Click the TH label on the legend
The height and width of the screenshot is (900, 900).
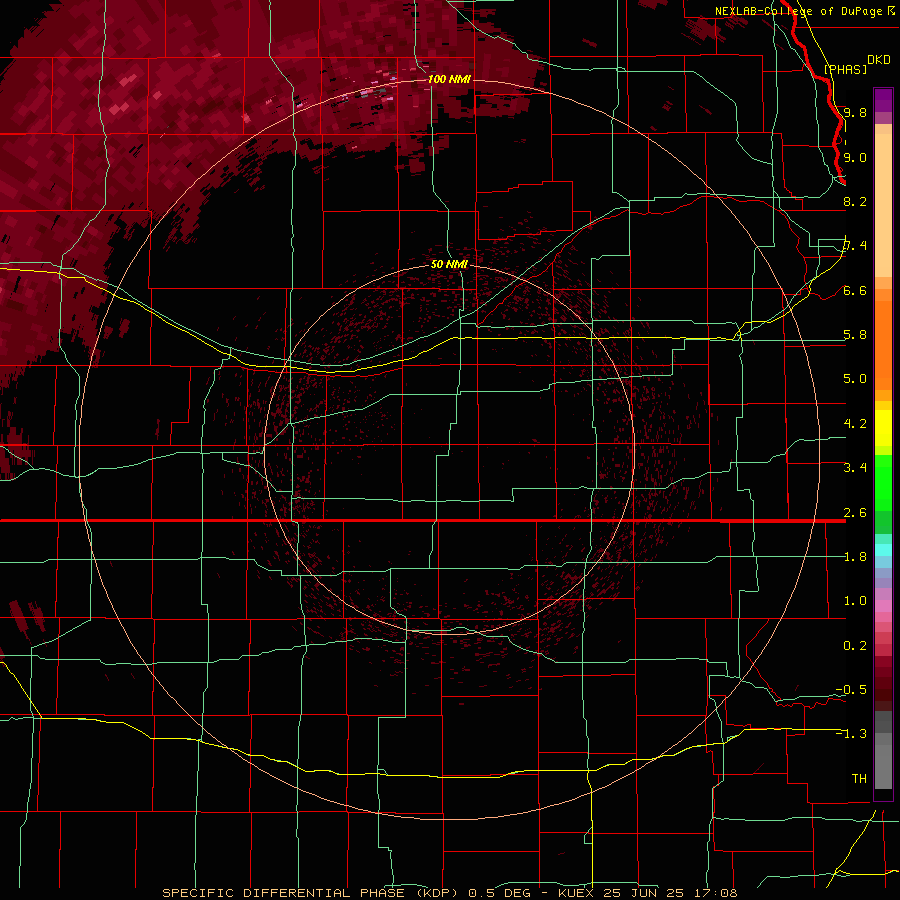pyautogui.click(x=859, y=779)
